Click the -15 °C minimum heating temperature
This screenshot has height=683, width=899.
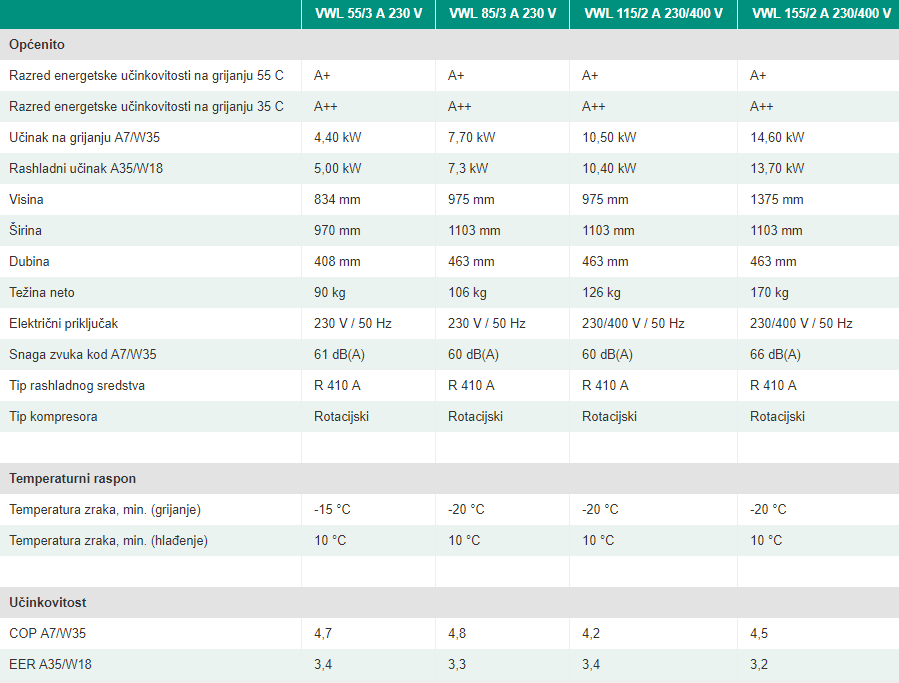point(332,509)
